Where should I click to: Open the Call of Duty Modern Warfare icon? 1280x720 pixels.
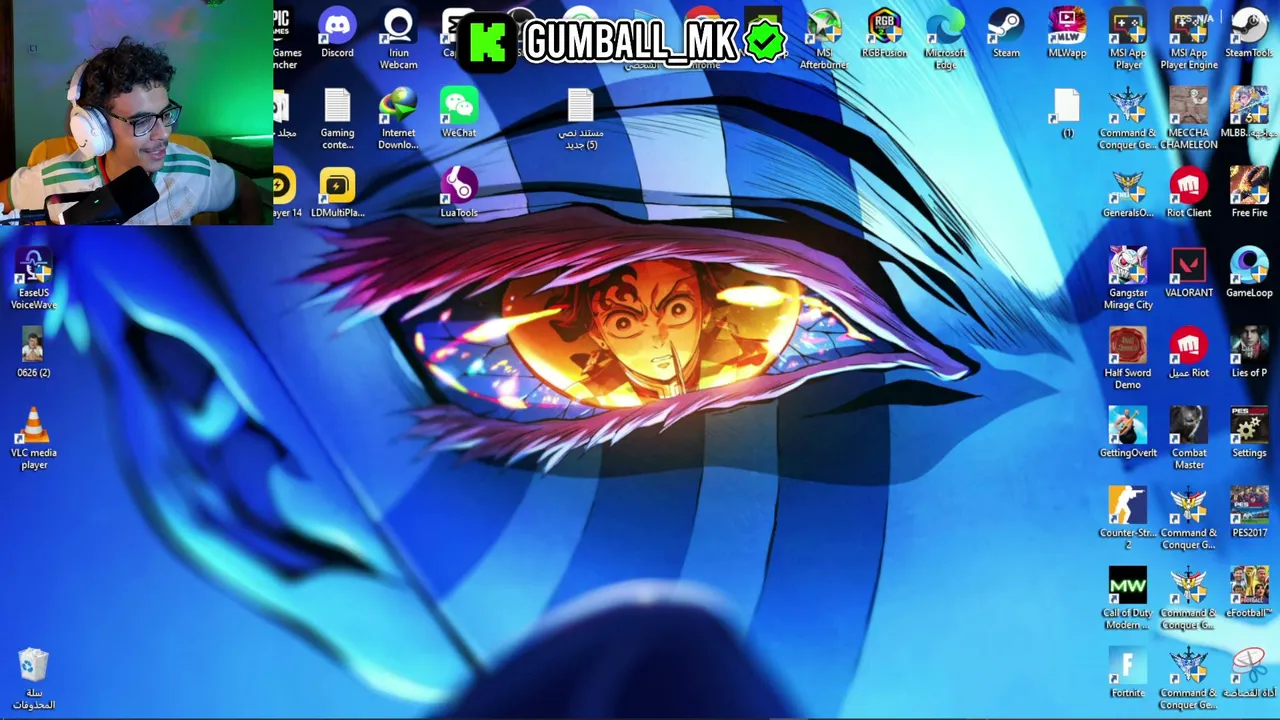(x=1128, y=599)
